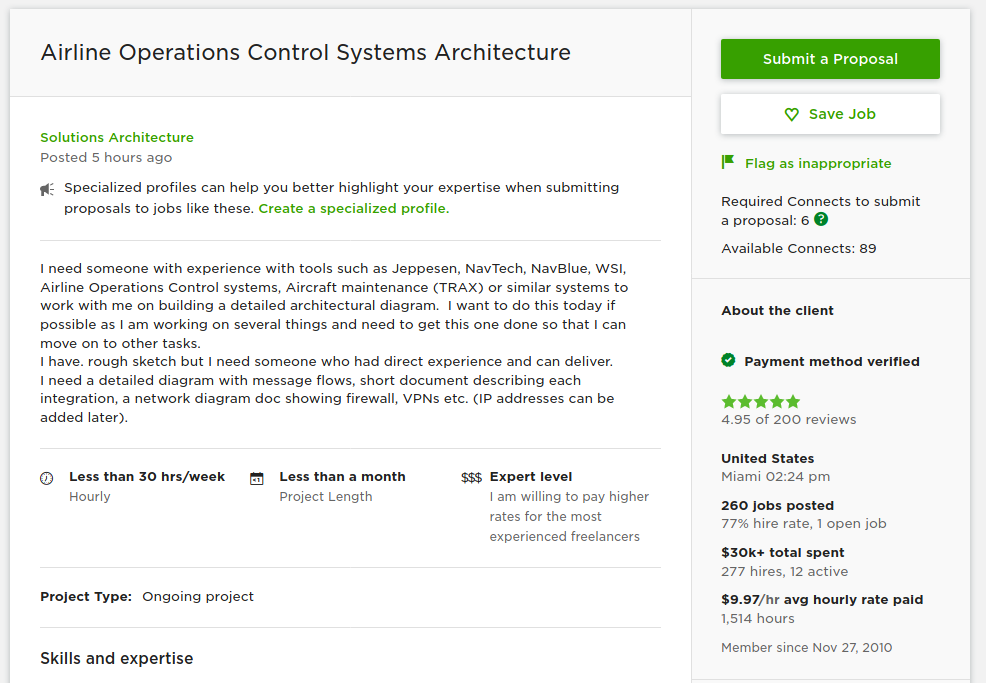Image resolution: width=986 pixels, height=683 pixels.
Task: Flag as inappropriate link
Action: point(817,163)
